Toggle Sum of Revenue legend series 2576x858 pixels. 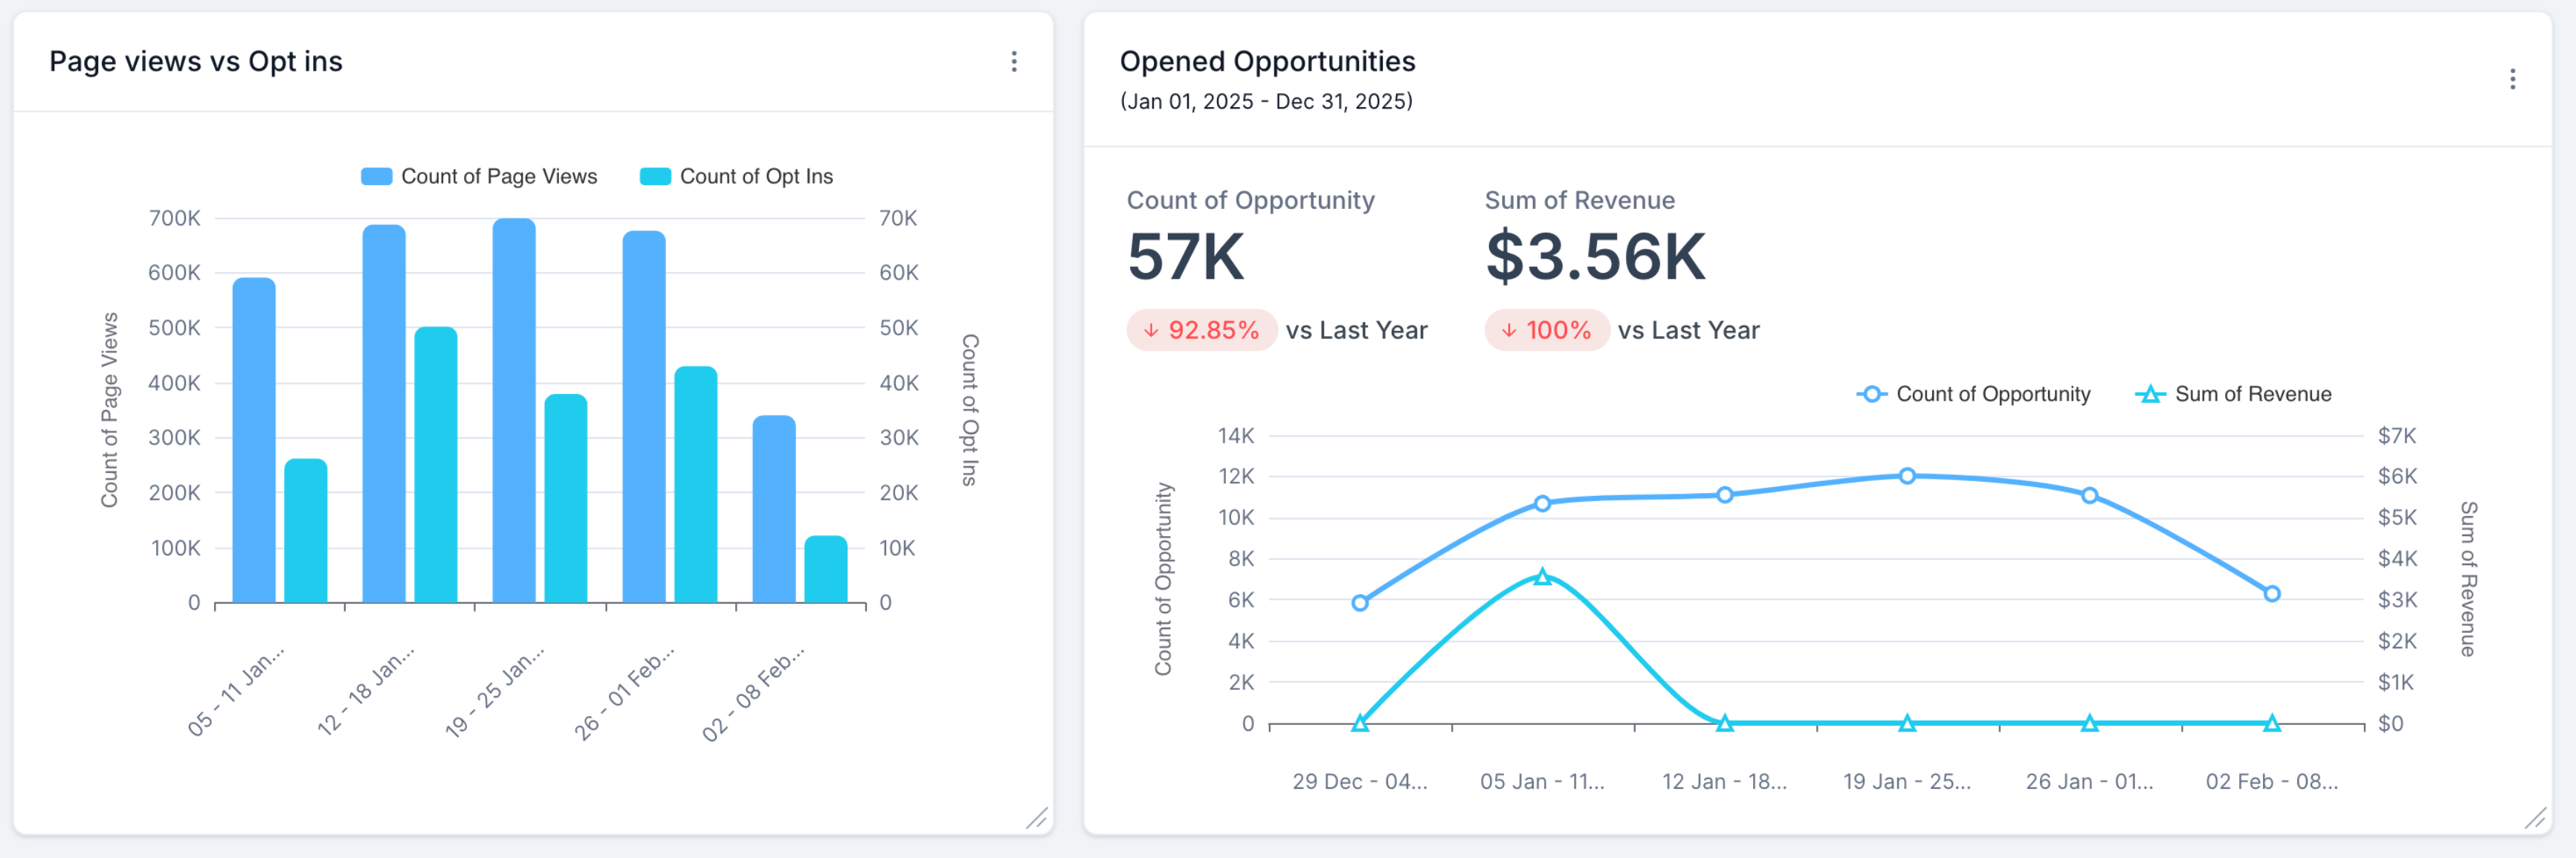[2252, 395]
